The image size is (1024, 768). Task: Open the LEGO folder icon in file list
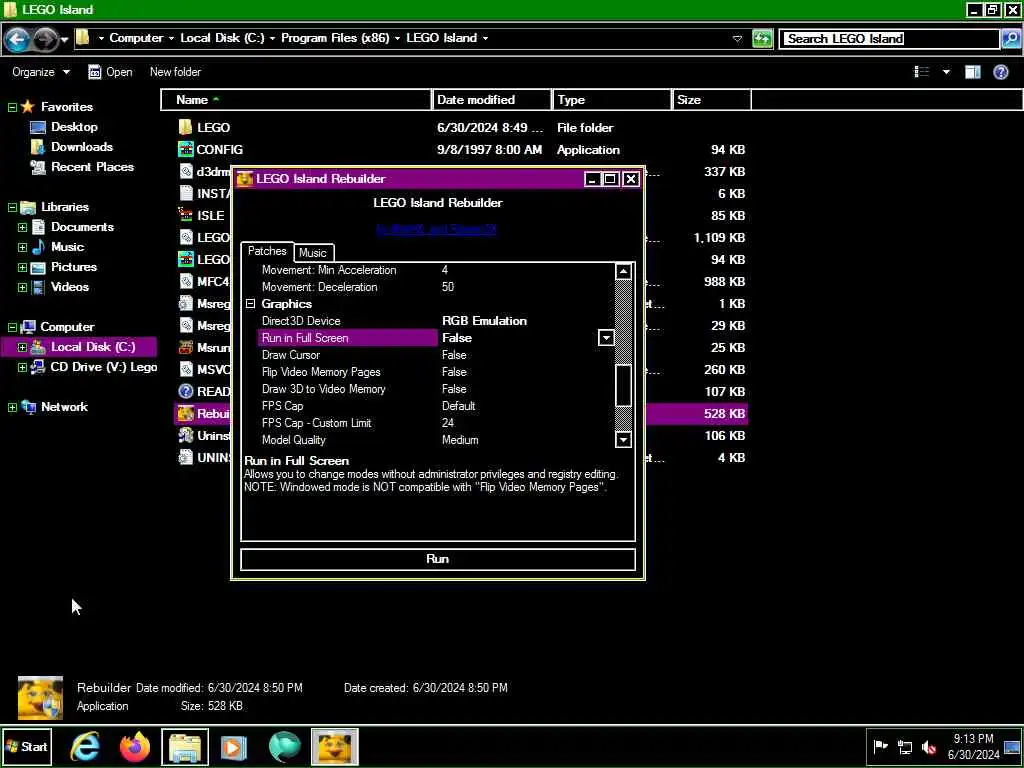185,127
